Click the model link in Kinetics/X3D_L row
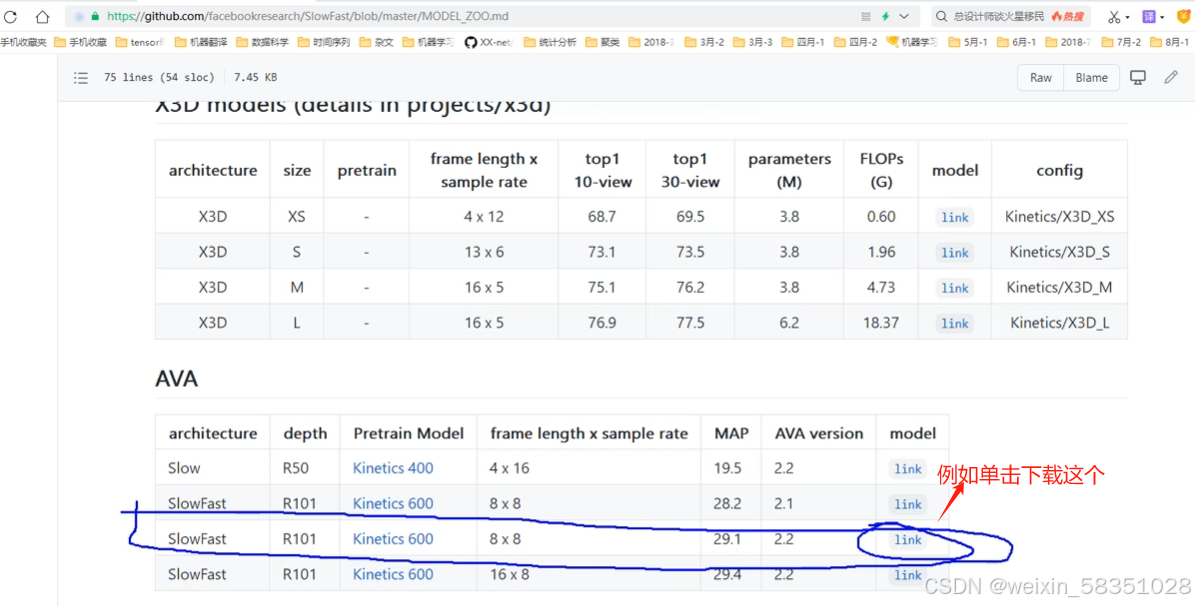1195x606 pixels. [955, 323]
